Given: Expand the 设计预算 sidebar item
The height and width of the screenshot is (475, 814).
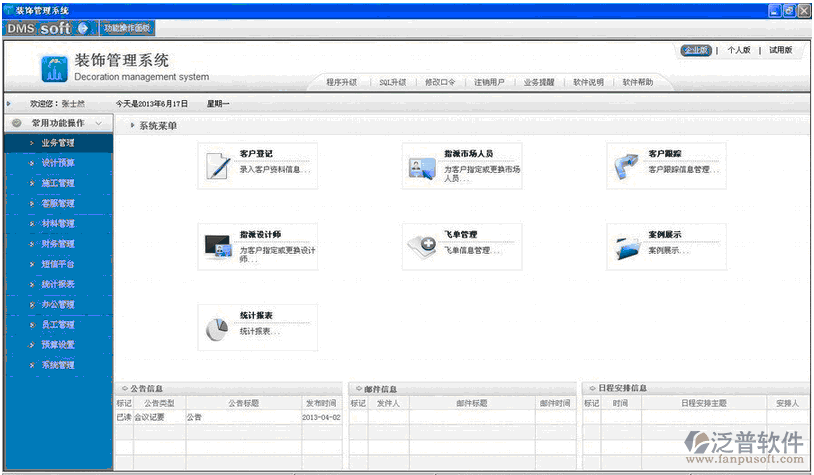Looking at the screenshot, I should (58, 163).
